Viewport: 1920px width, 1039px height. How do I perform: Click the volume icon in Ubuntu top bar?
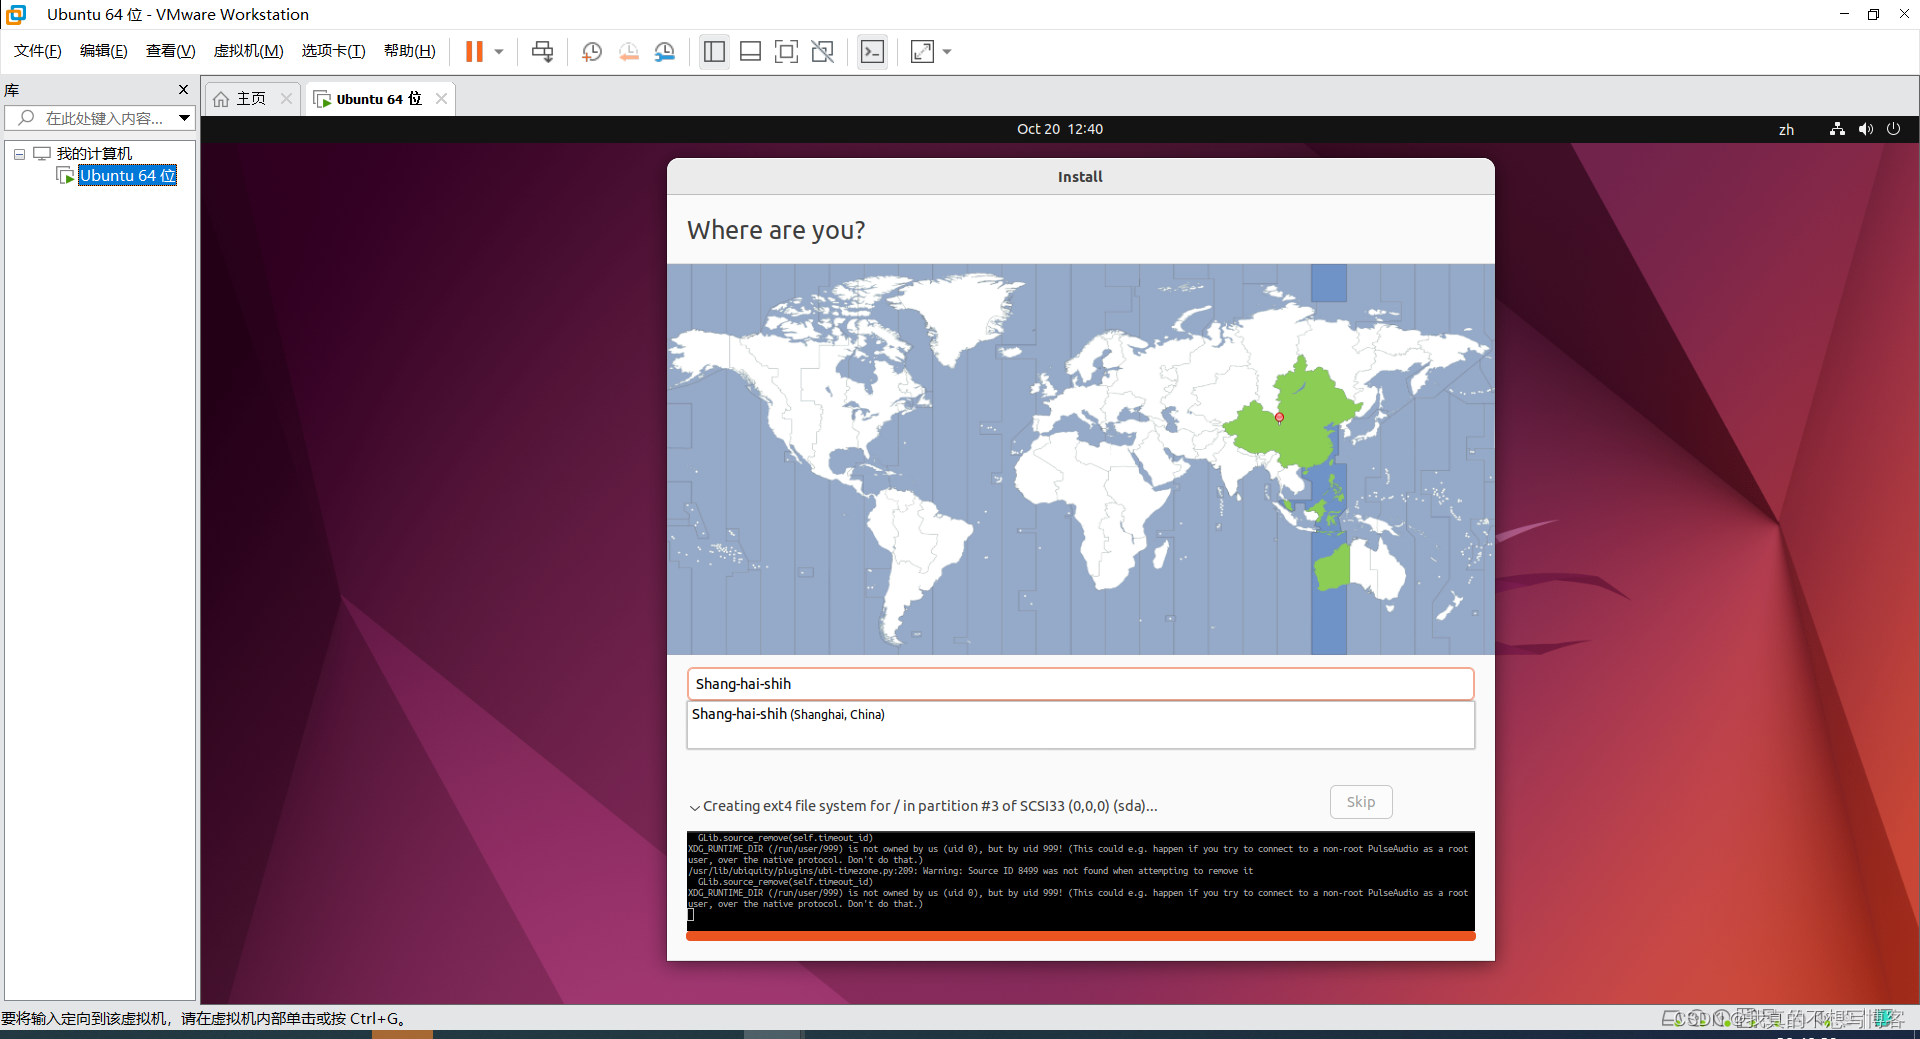point(1865,129)
